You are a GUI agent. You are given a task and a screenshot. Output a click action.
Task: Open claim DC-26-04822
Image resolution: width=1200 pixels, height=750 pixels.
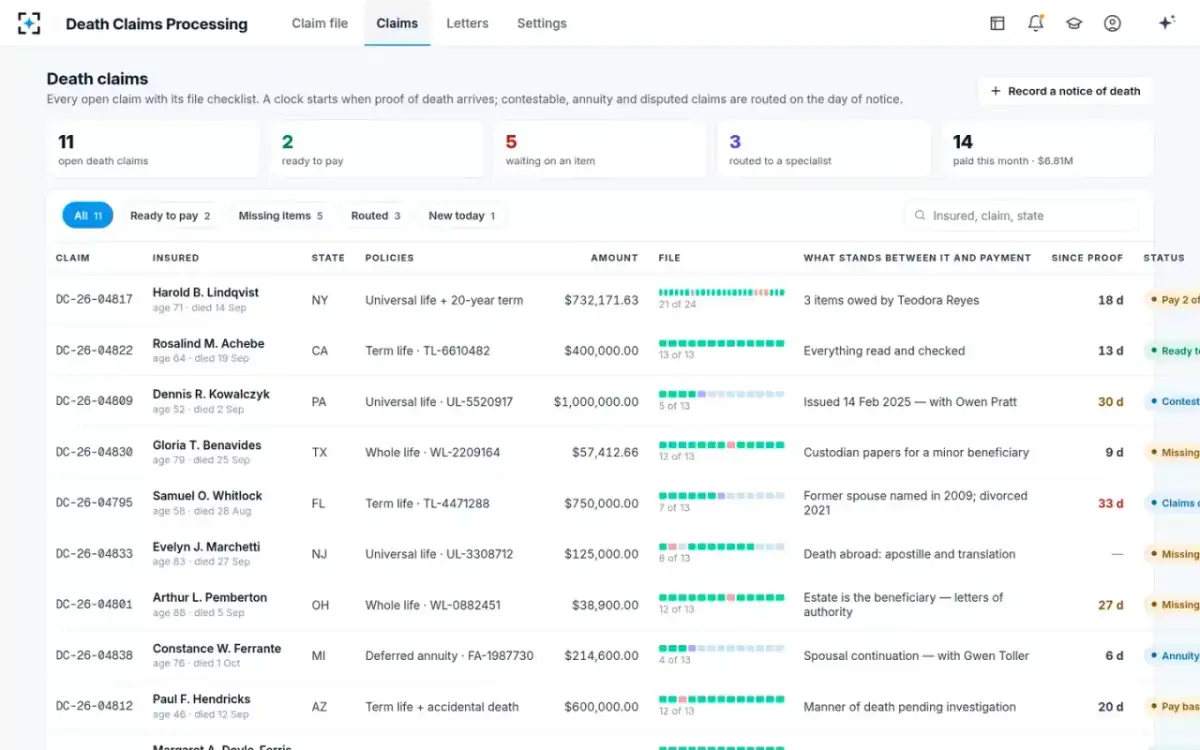click(94, 351)
